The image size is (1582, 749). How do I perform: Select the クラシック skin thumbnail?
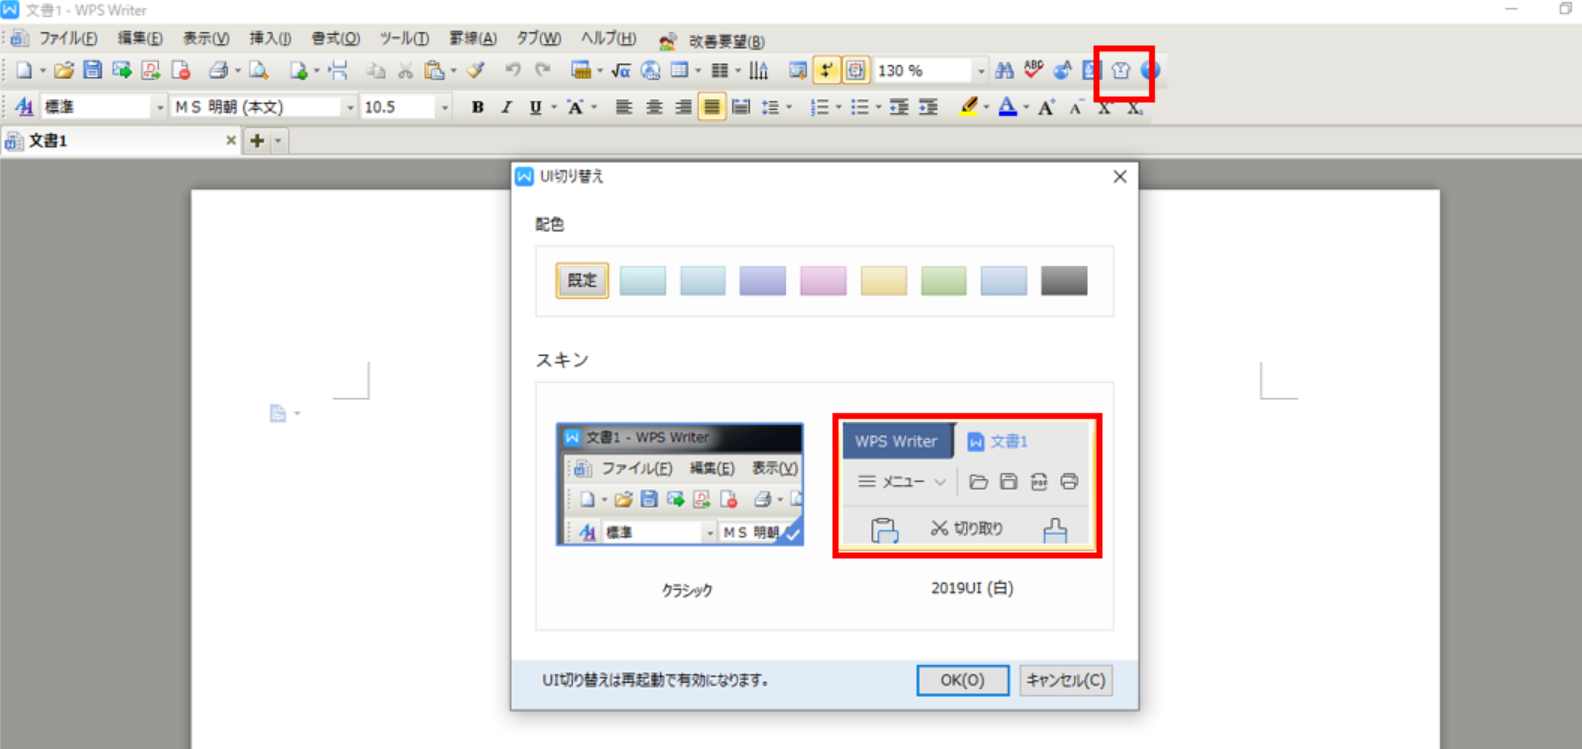(680, 484)
